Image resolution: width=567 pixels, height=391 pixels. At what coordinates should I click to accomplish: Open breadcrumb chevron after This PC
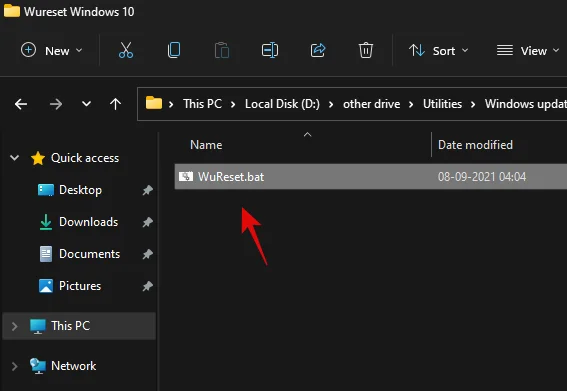point(233,105)
